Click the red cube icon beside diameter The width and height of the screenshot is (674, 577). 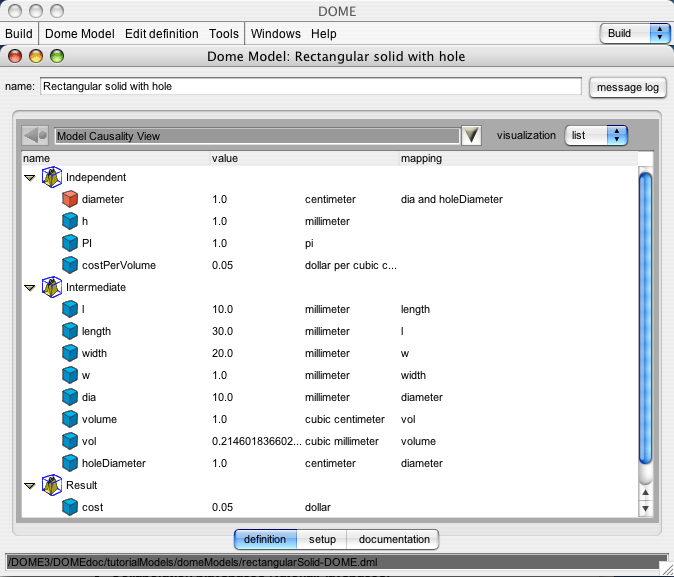pos(70,199)
